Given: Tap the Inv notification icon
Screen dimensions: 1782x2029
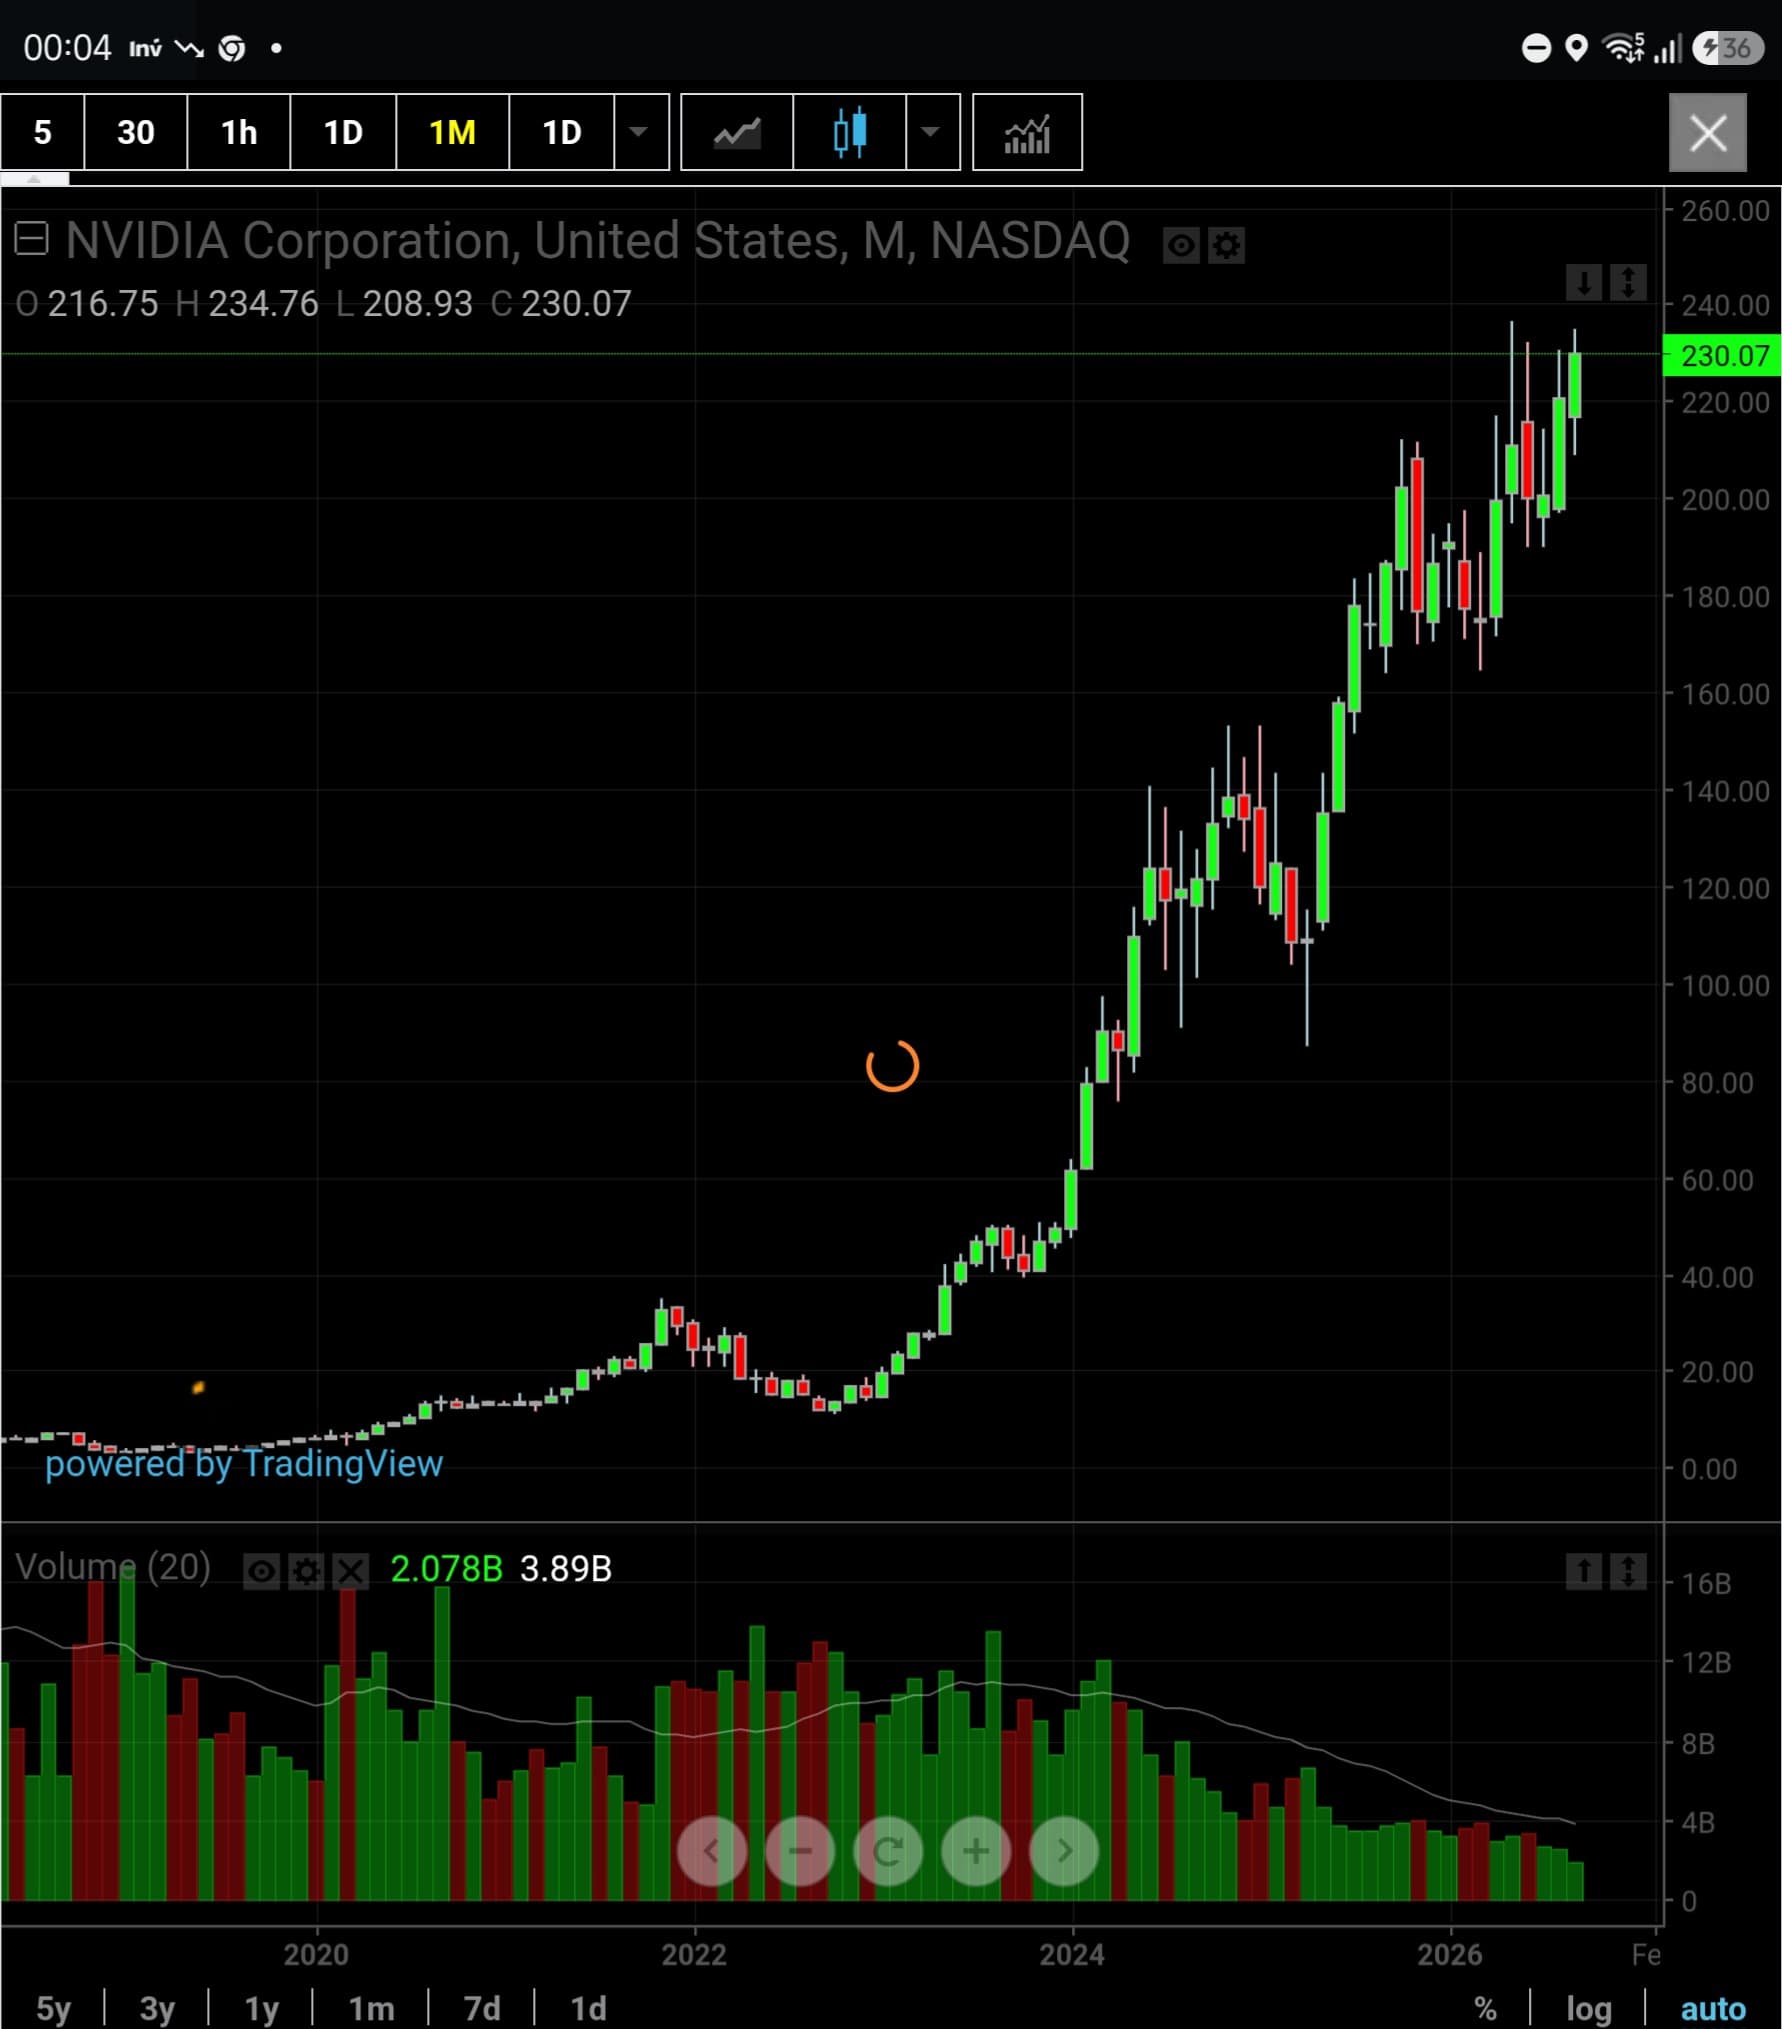Looking at the screenshot, I should 145,48.
